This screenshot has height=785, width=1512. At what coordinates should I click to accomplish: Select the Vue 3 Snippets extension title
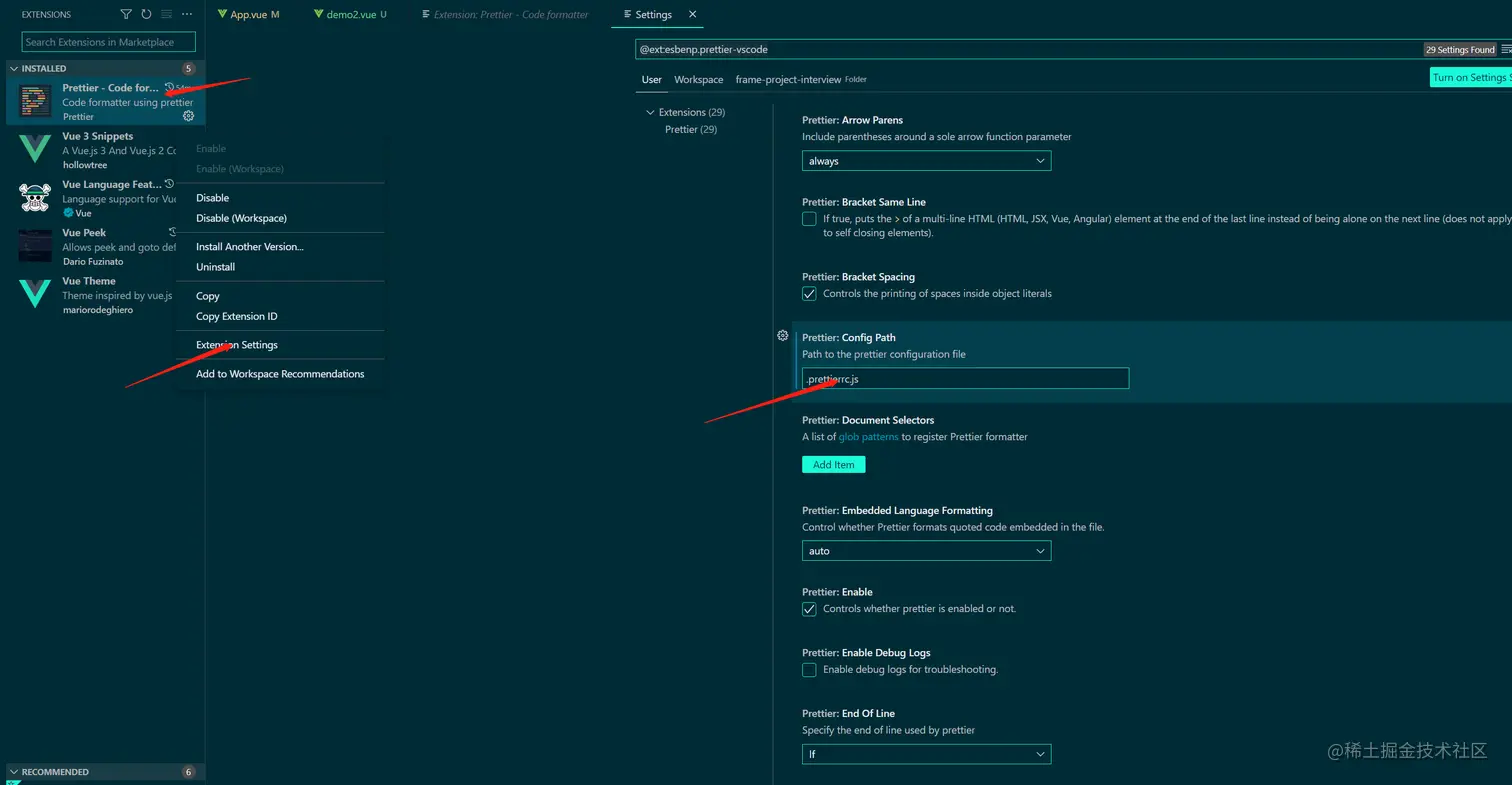[x=98, y=136]
